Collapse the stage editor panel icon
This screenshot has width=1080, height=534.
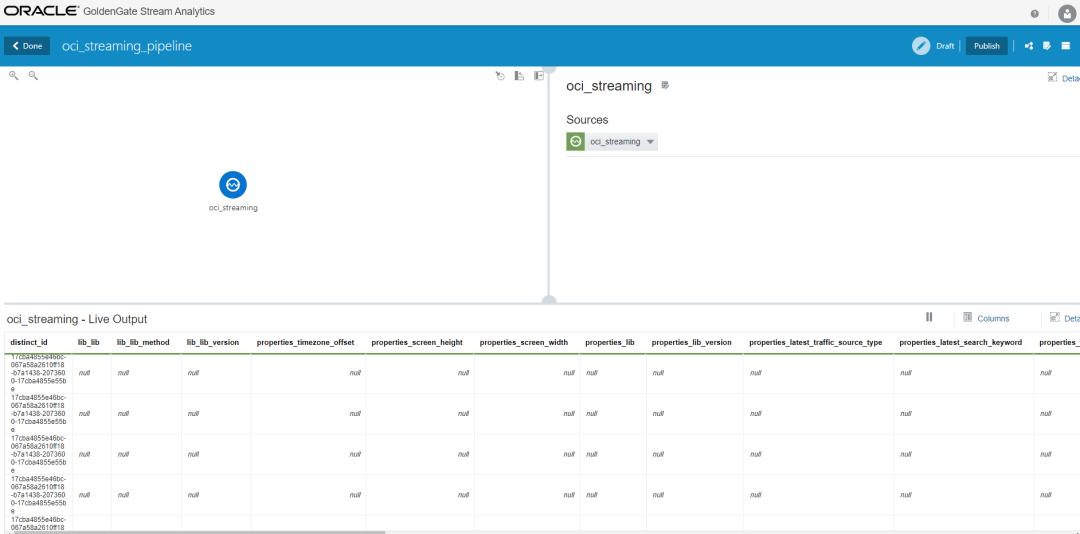[539, 76]
